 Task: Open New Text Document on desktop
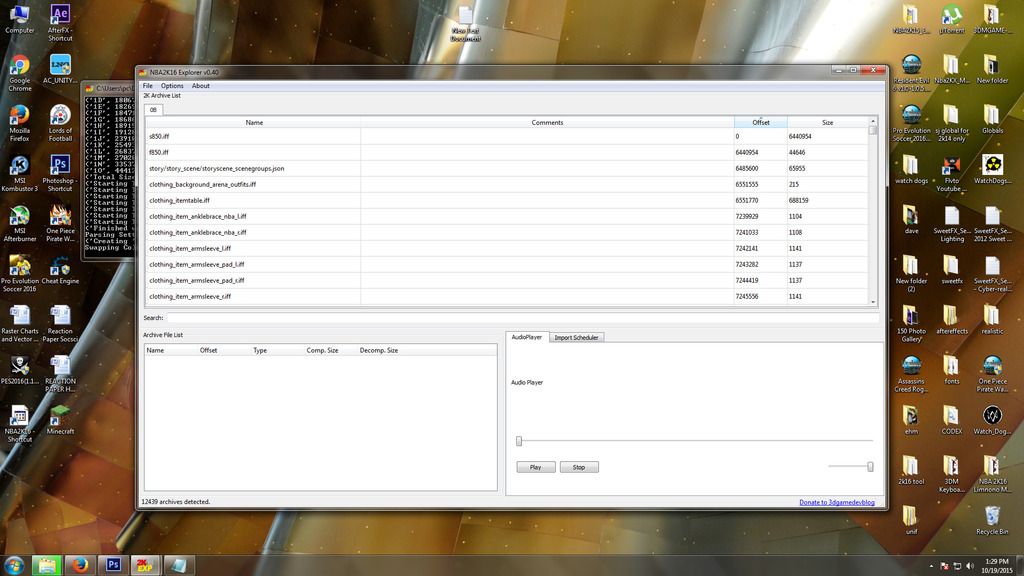coord(465,24)
